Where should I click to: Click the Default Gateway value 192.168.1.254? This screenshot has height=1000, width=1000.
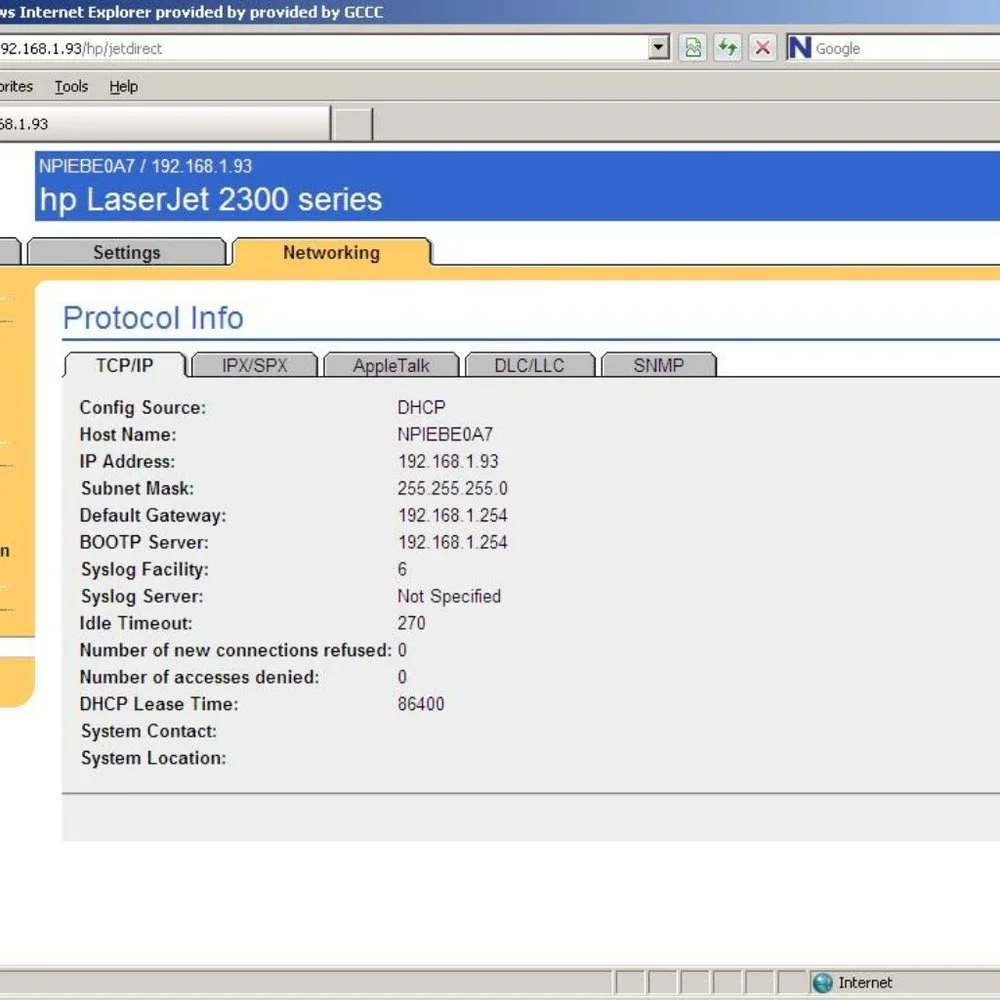point(453,515)
